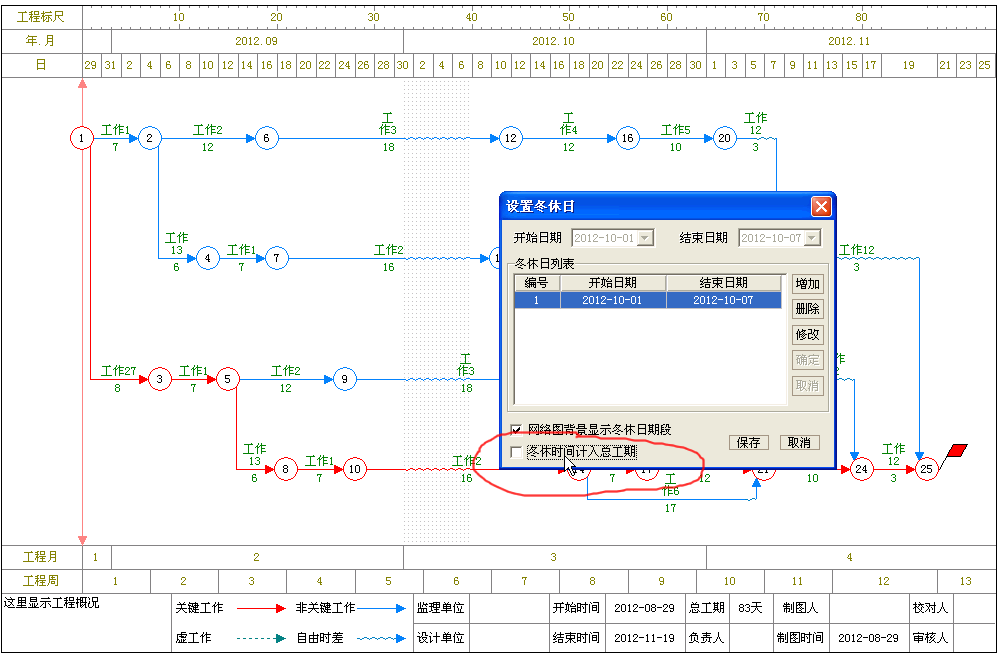
Task: Enable 冬休时间计入总工期 checkbox
Action: click(x=516, y=452)
